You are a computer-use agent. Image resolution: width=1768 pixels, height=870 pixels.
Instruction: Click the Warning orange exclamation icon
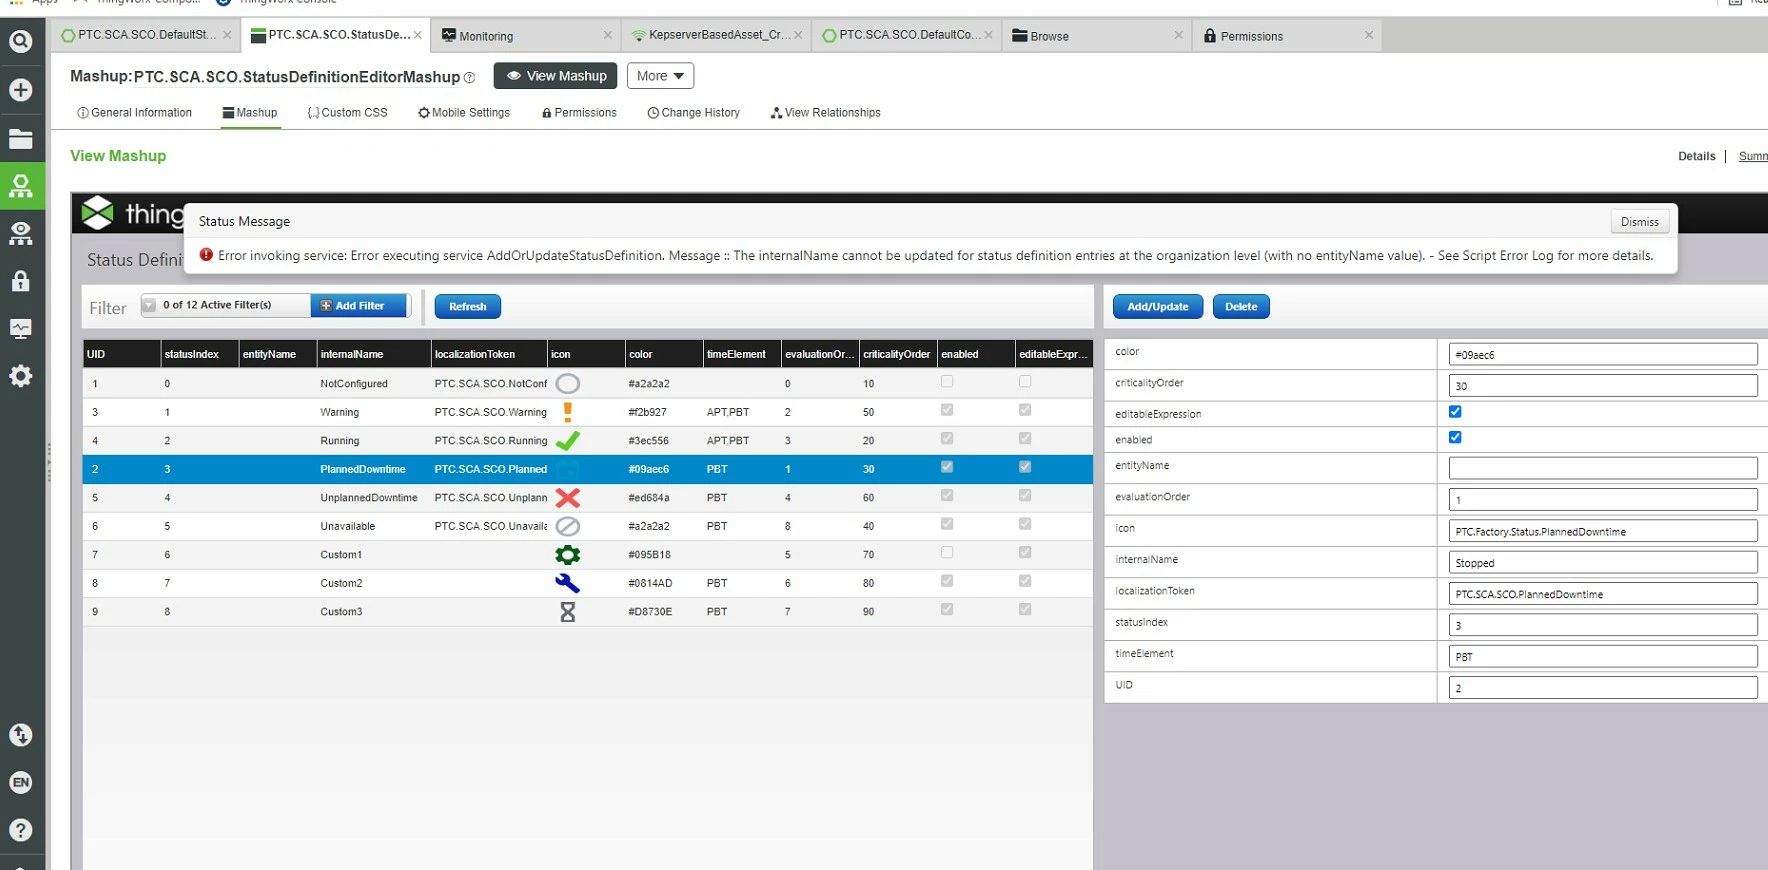(568, 412)
